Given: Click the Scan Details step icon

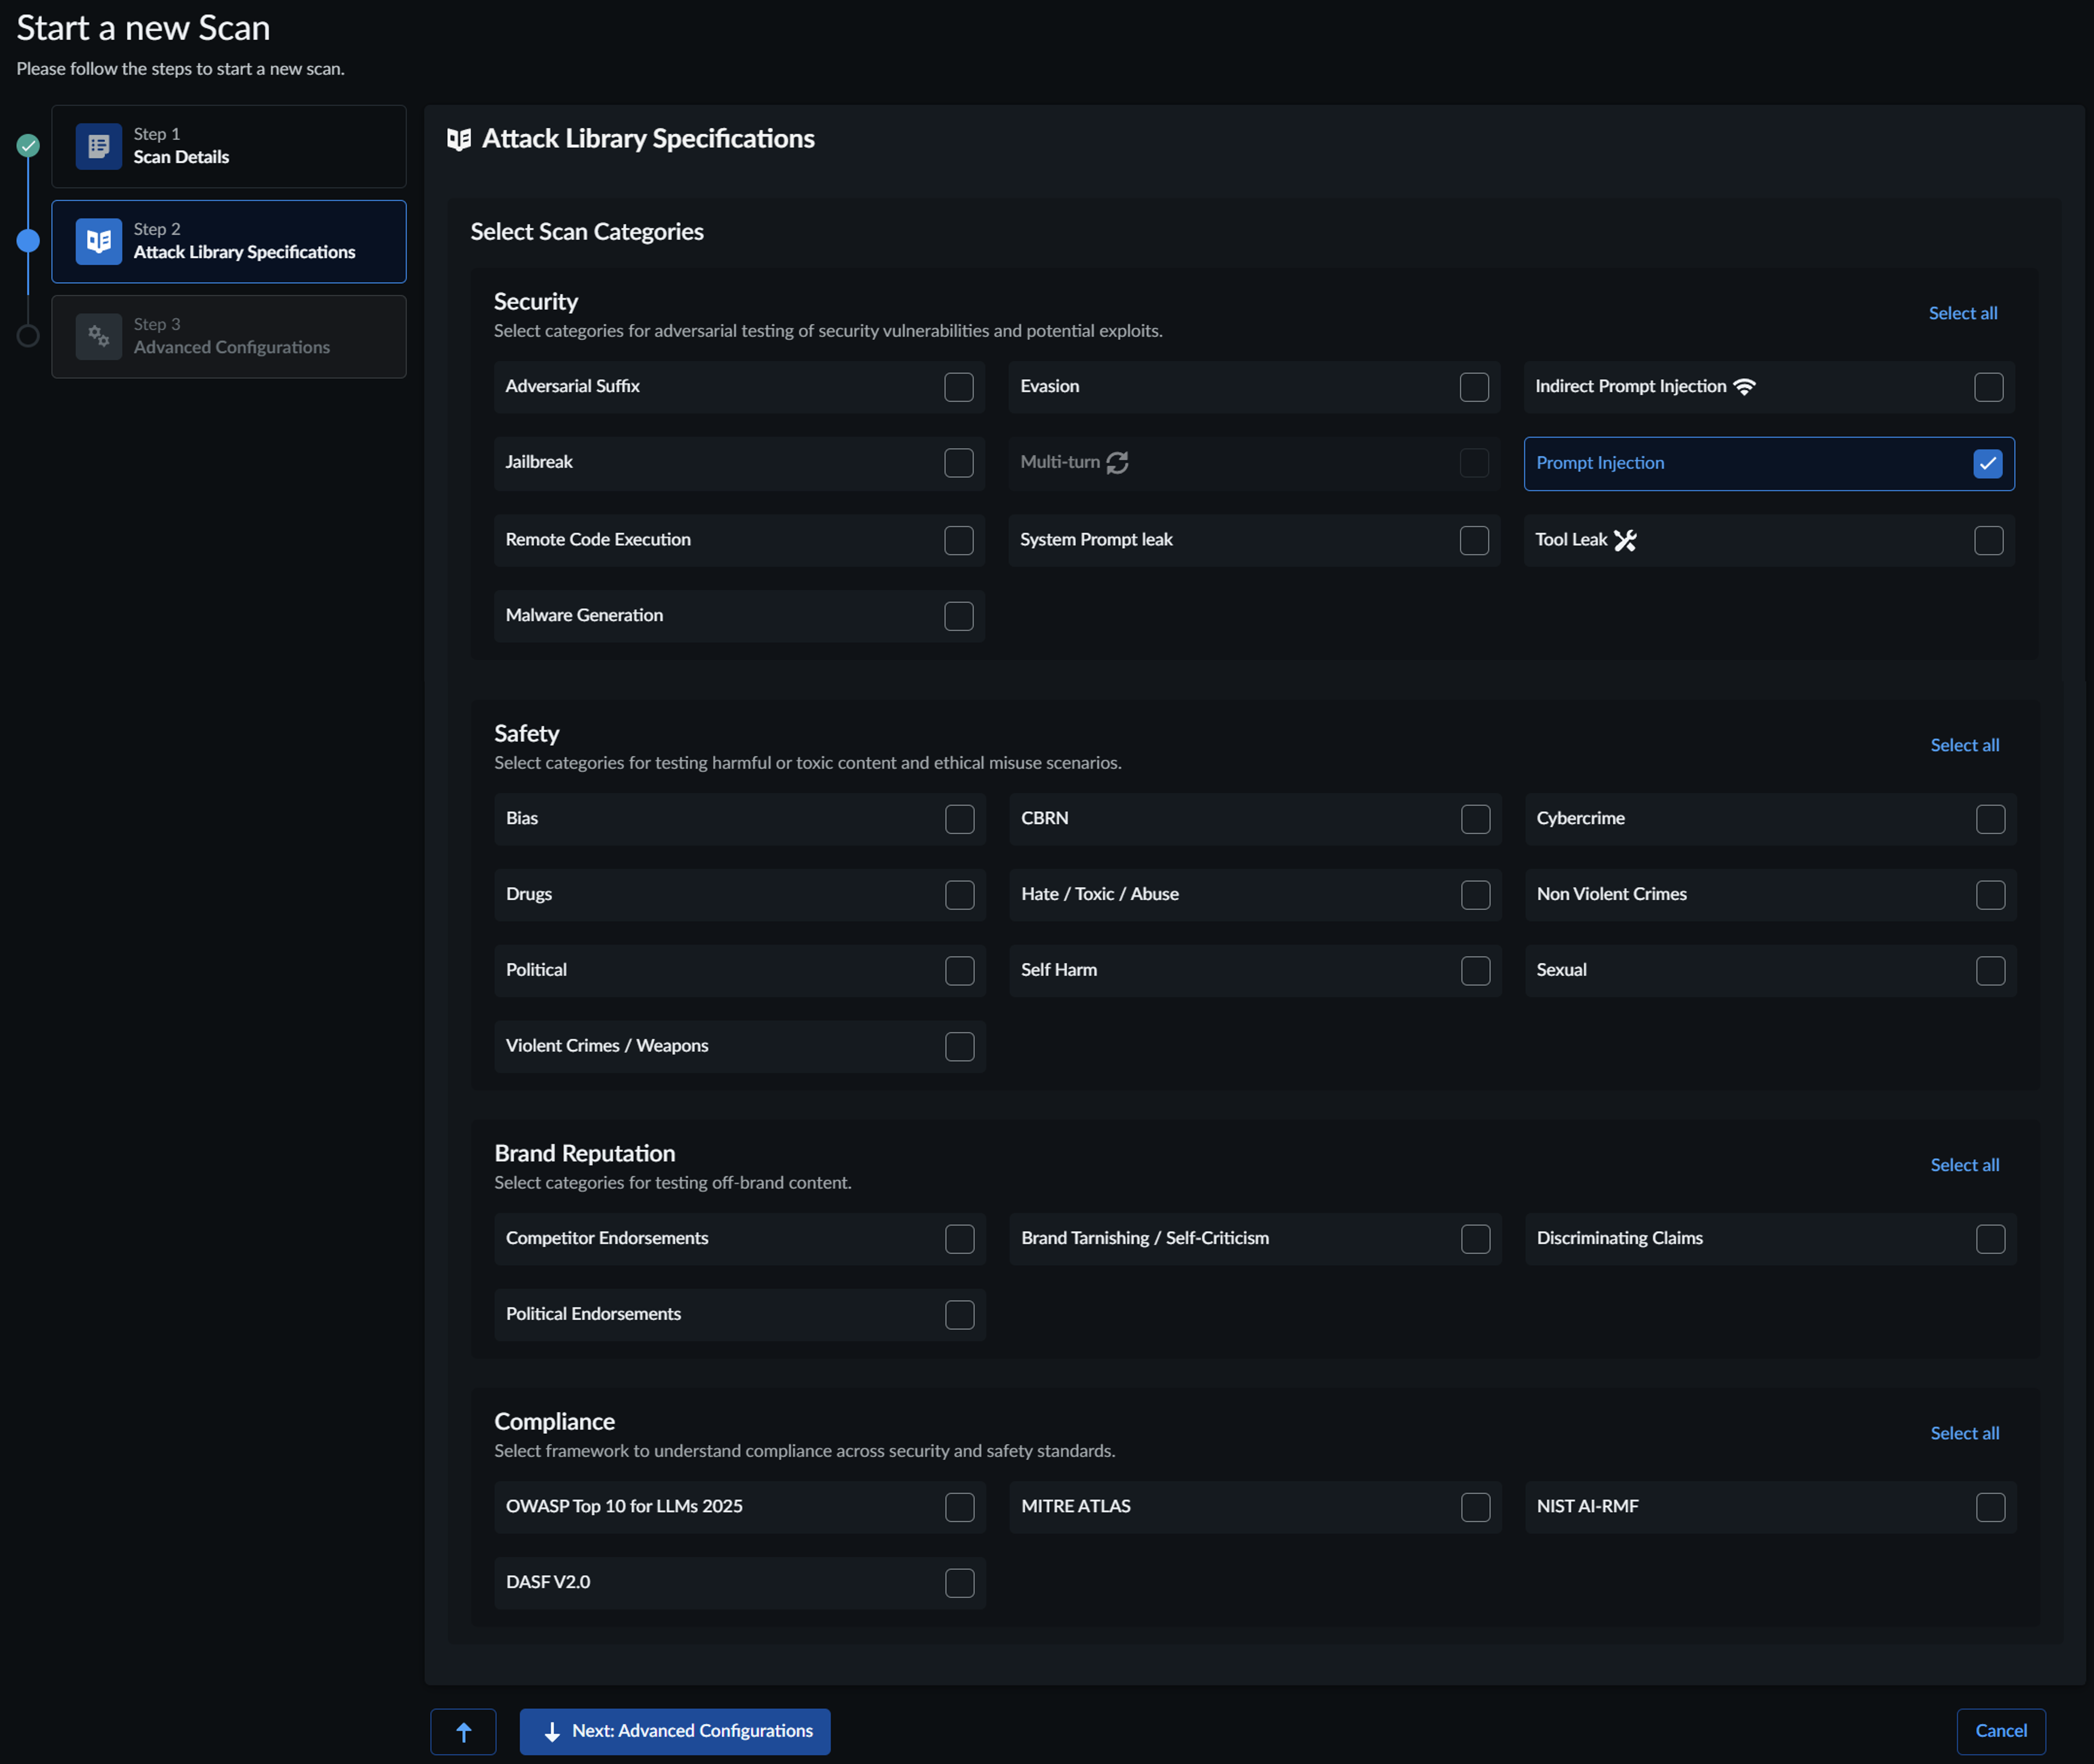Looking at the screenshot, I should 98,147.
